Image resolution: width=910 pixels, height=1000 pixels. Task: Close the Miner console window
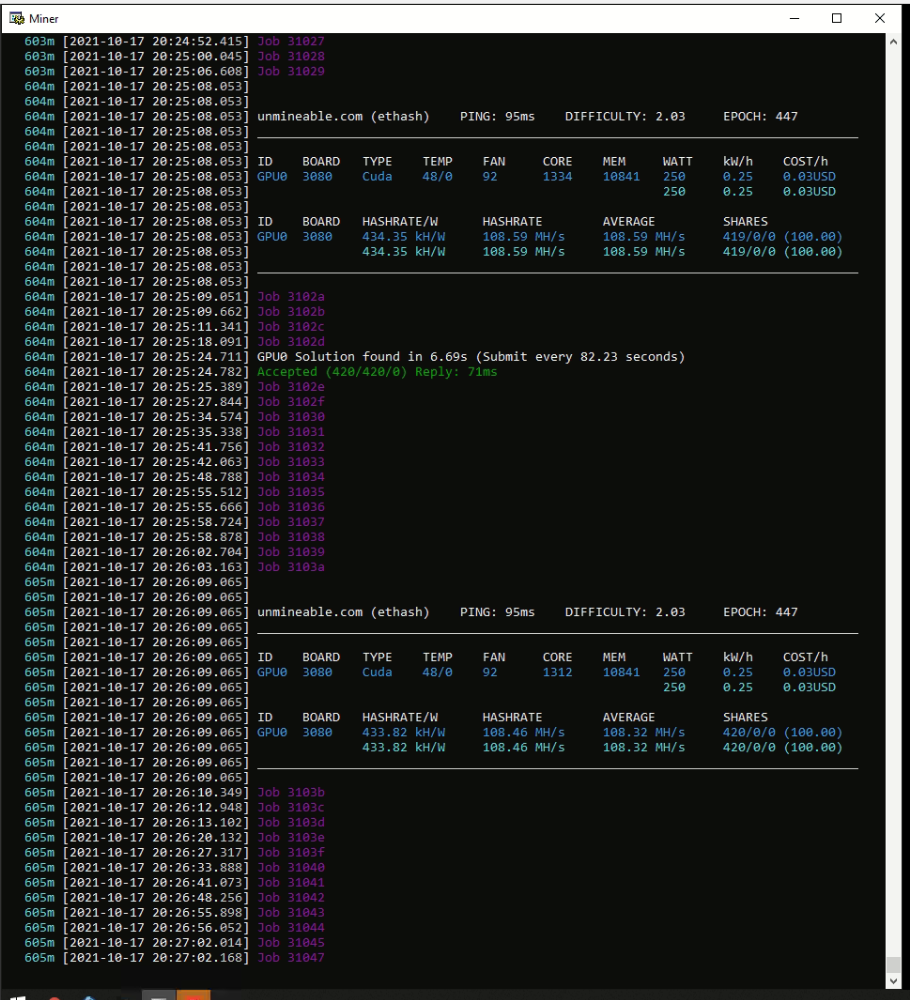pos(879,18)
